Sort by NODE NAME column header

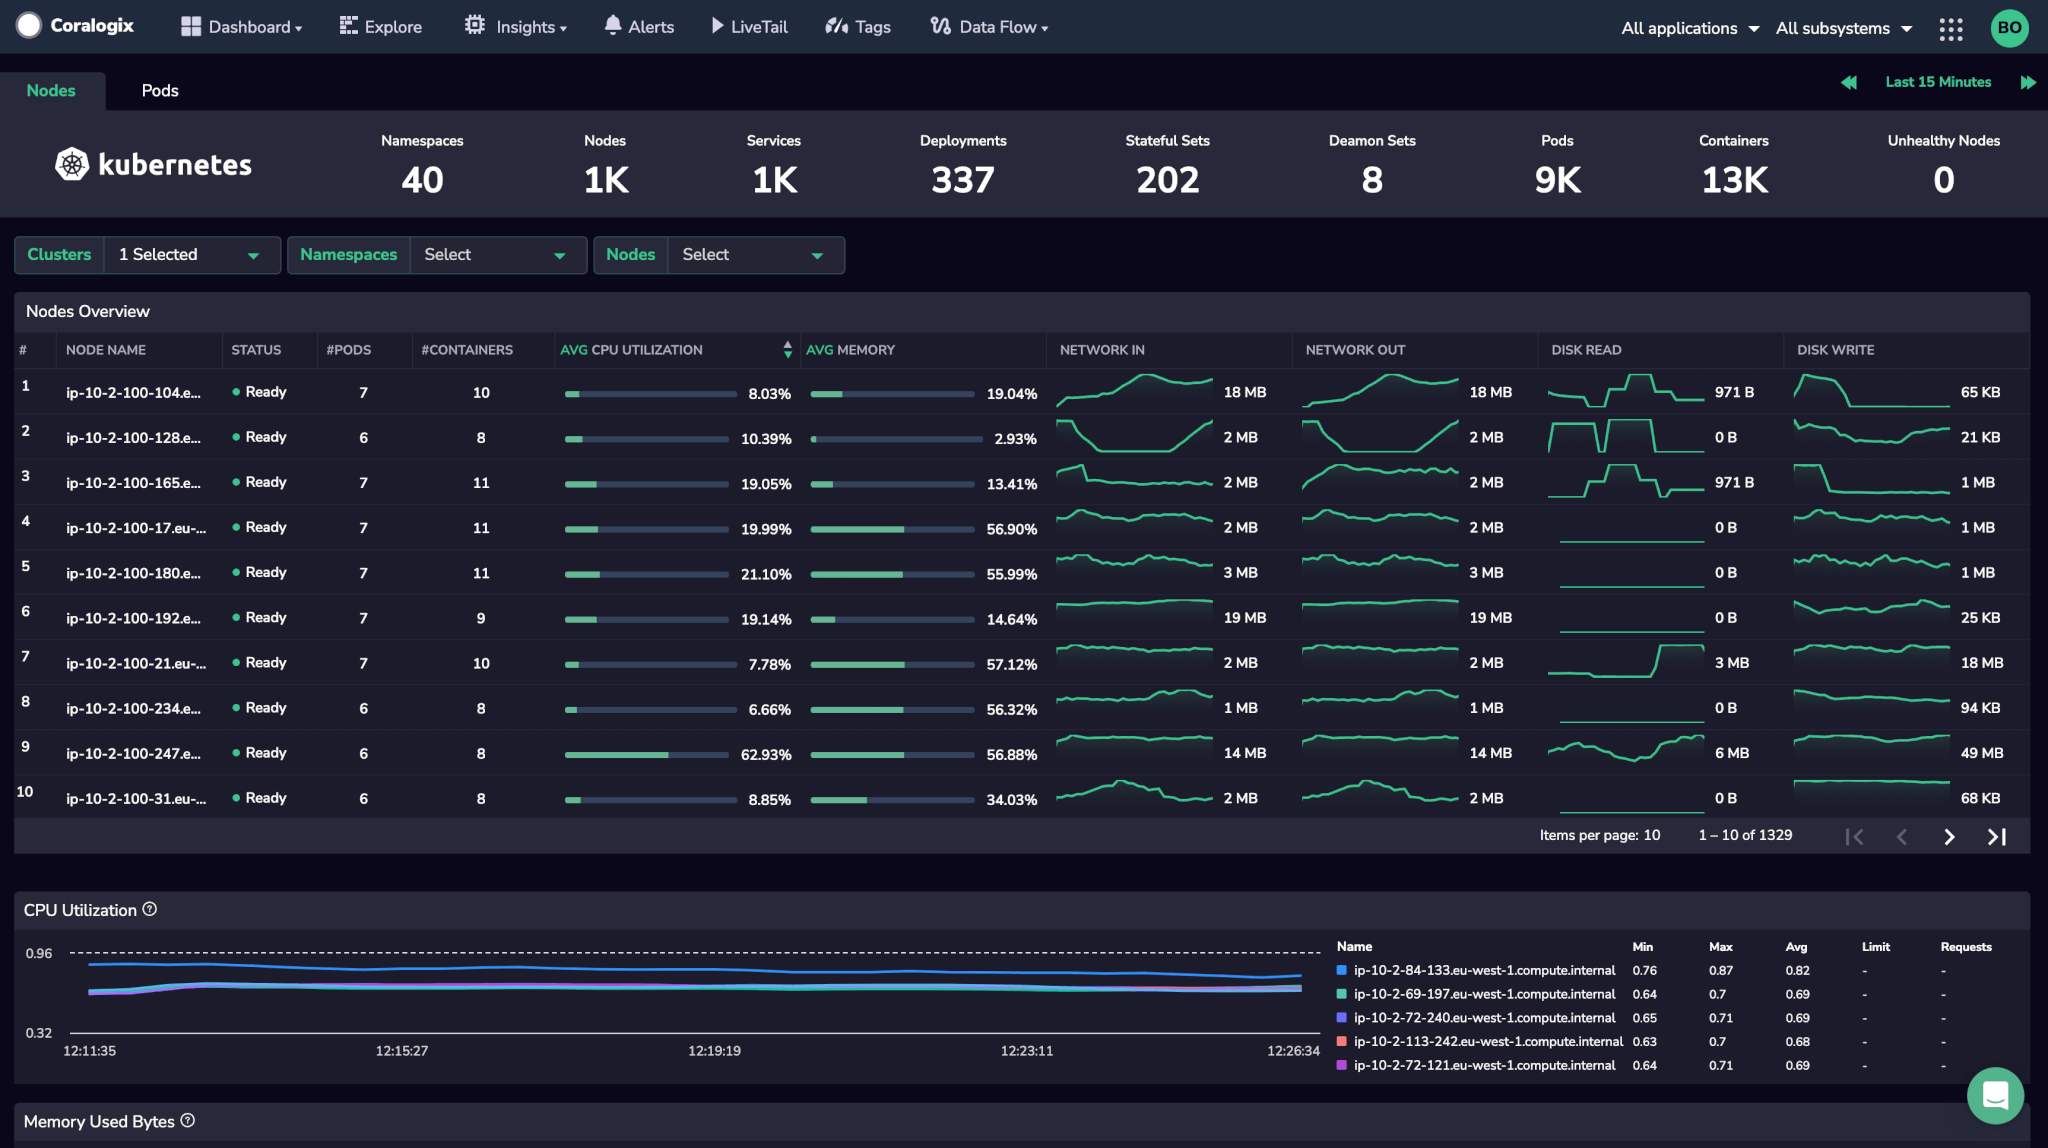pos(106,350)
